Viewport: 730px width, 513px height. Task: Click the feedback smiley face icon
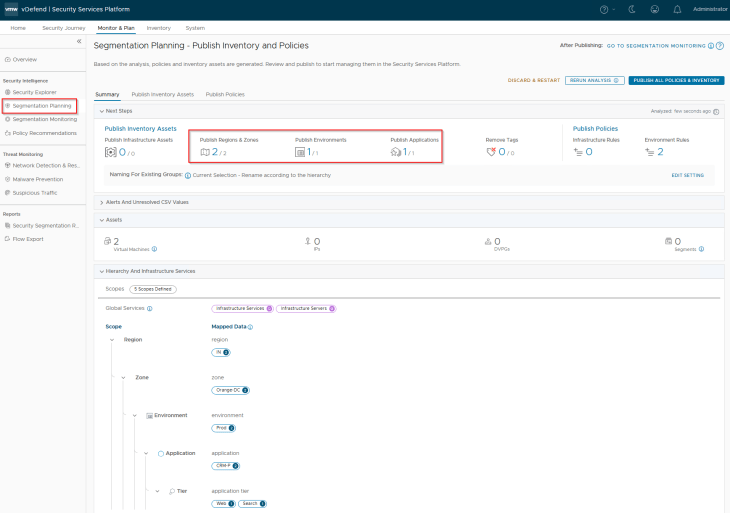[x=653, y=9]
